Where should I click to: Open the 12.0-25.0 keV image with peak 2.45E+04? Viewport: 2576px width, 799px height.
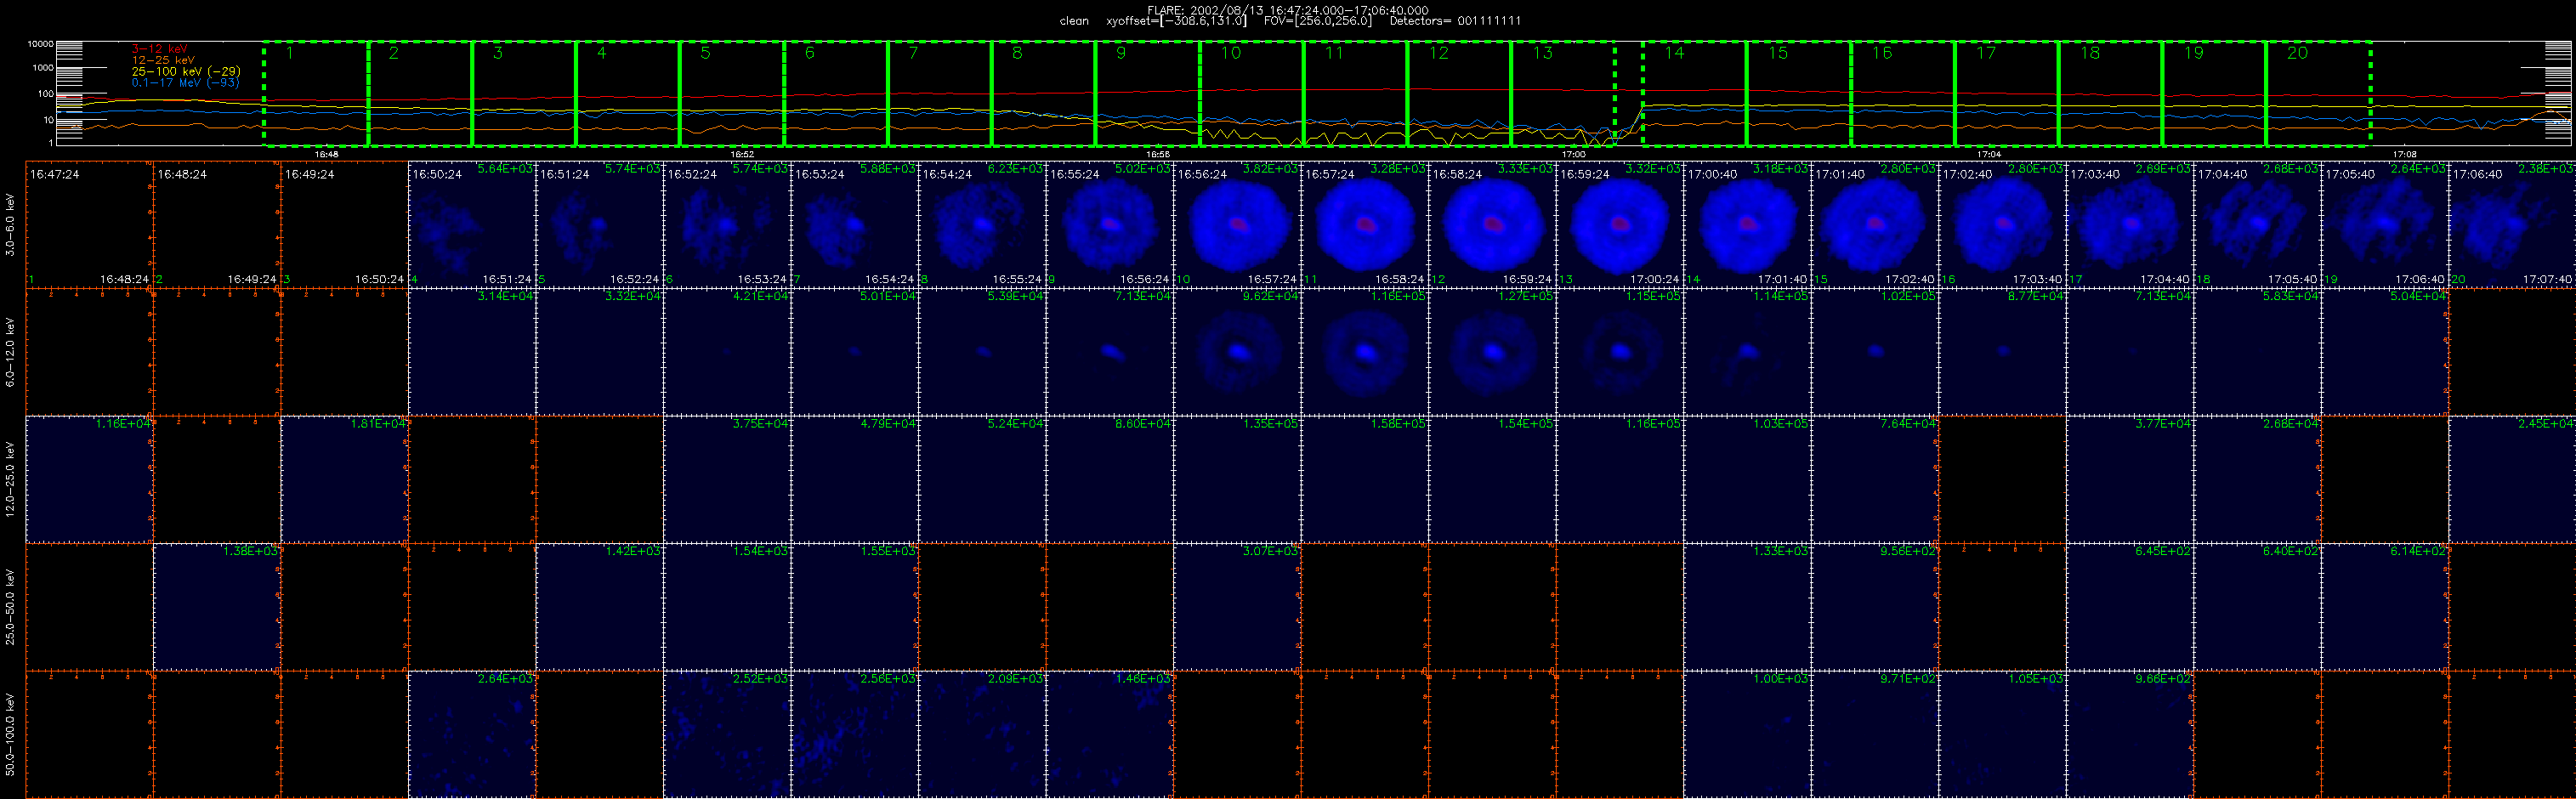(x=2512, y=480)
